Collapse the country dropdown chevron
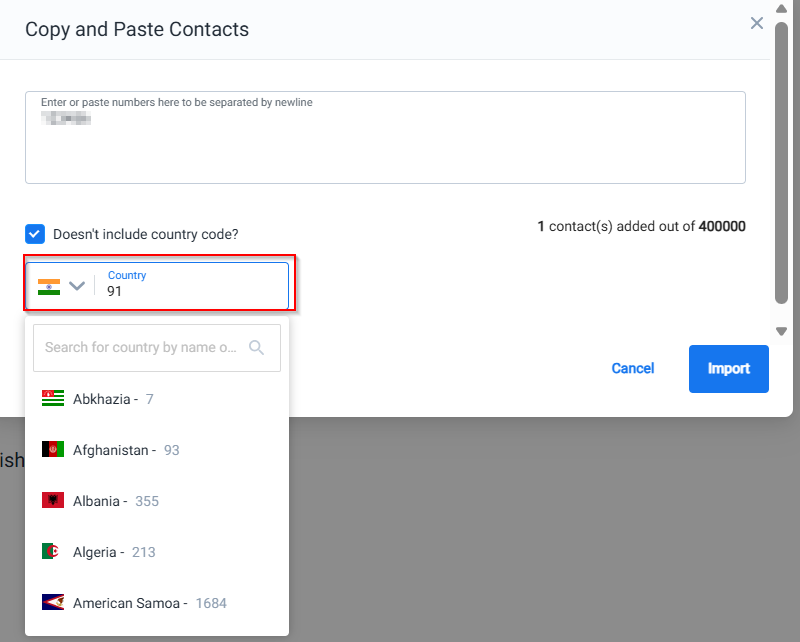This screenshot has height=642, width=800. [77, 286]
